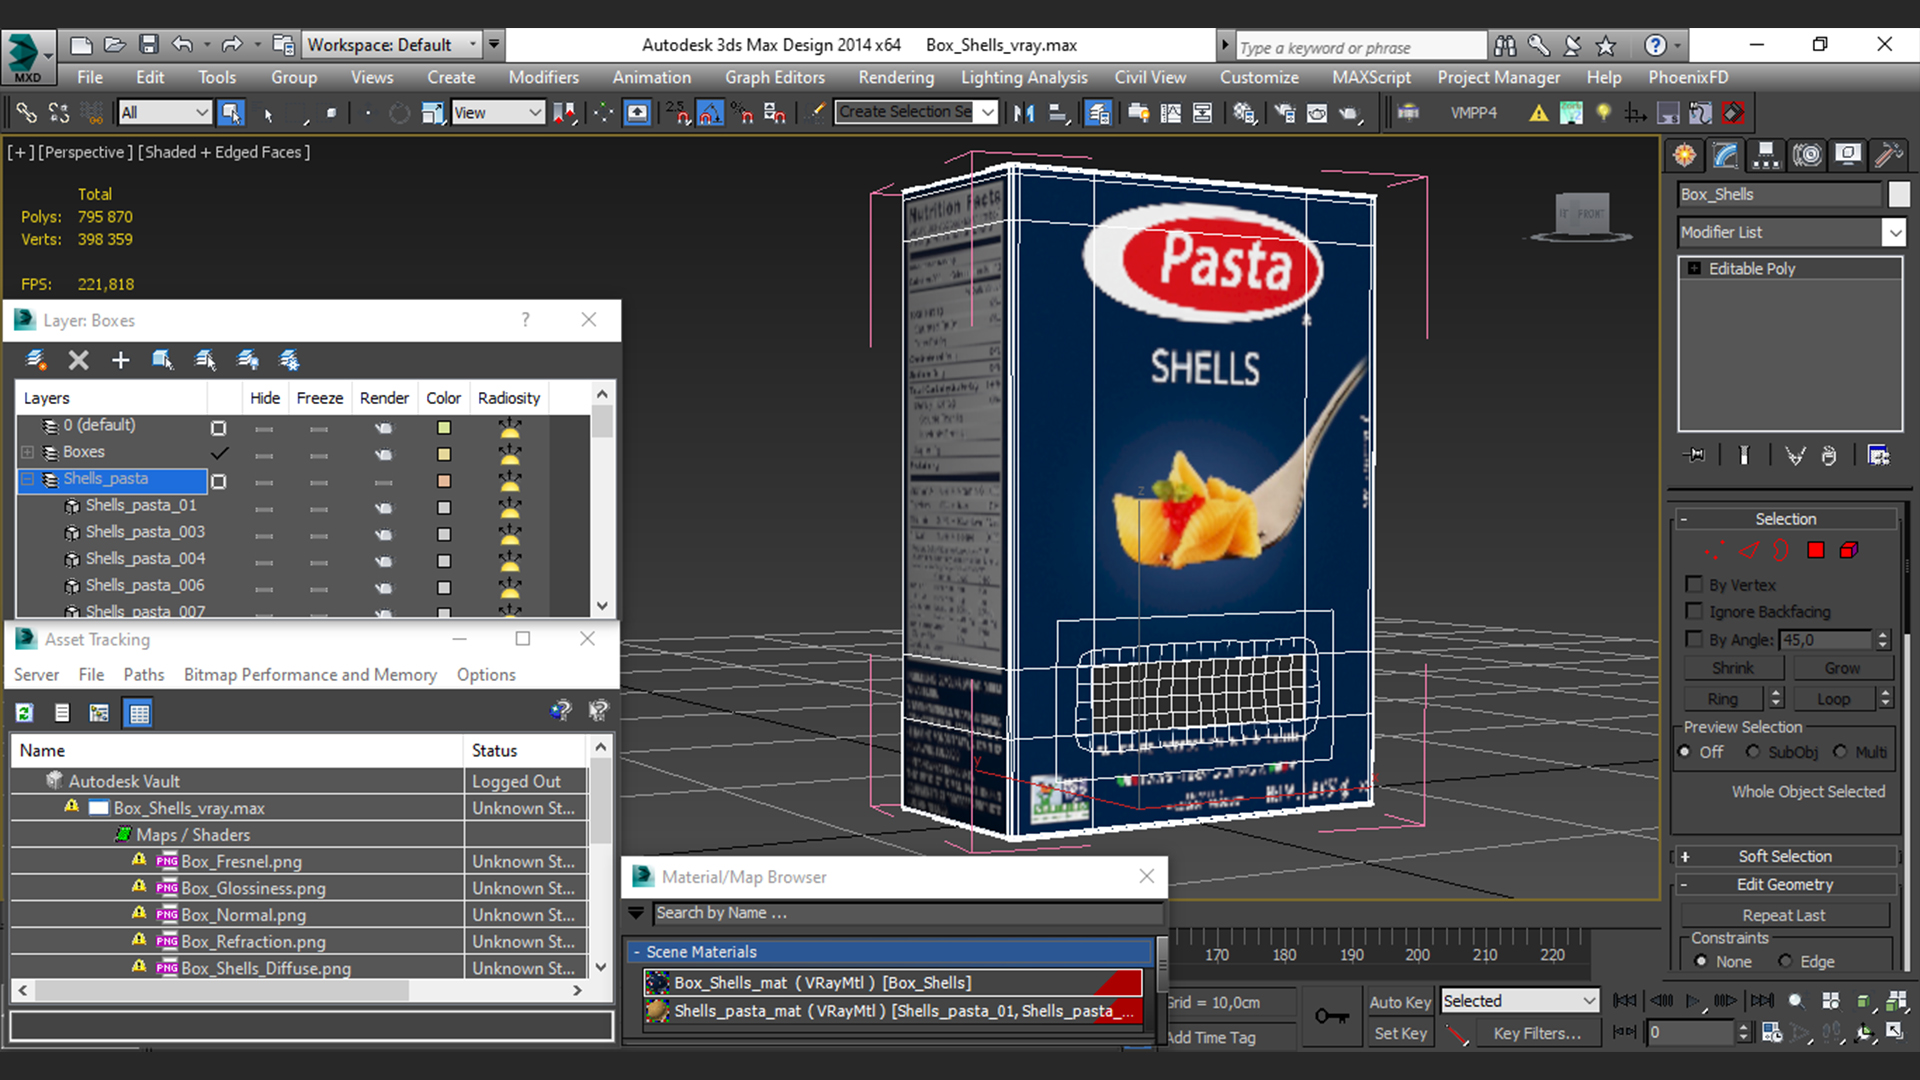Viewport: 1920px width, 1080px height.
Task: Open the Modify command panel tab
Action: [1725, 155]
